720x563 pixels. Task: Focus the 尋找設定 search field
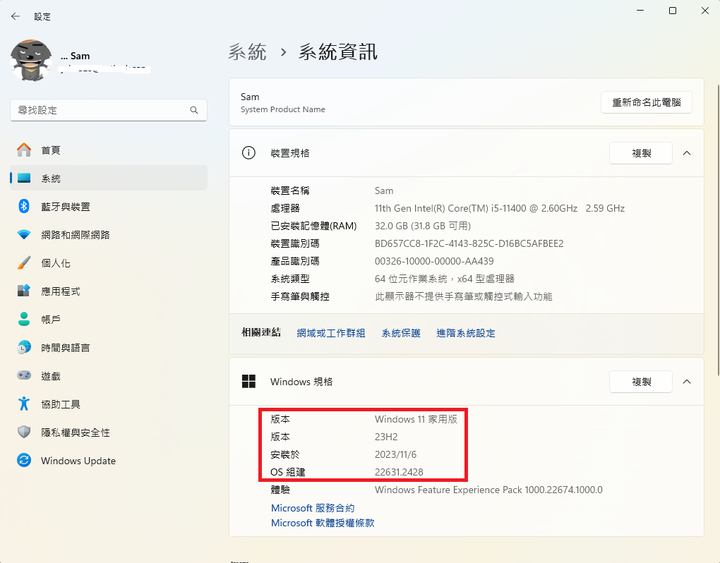tap(108, 110)
